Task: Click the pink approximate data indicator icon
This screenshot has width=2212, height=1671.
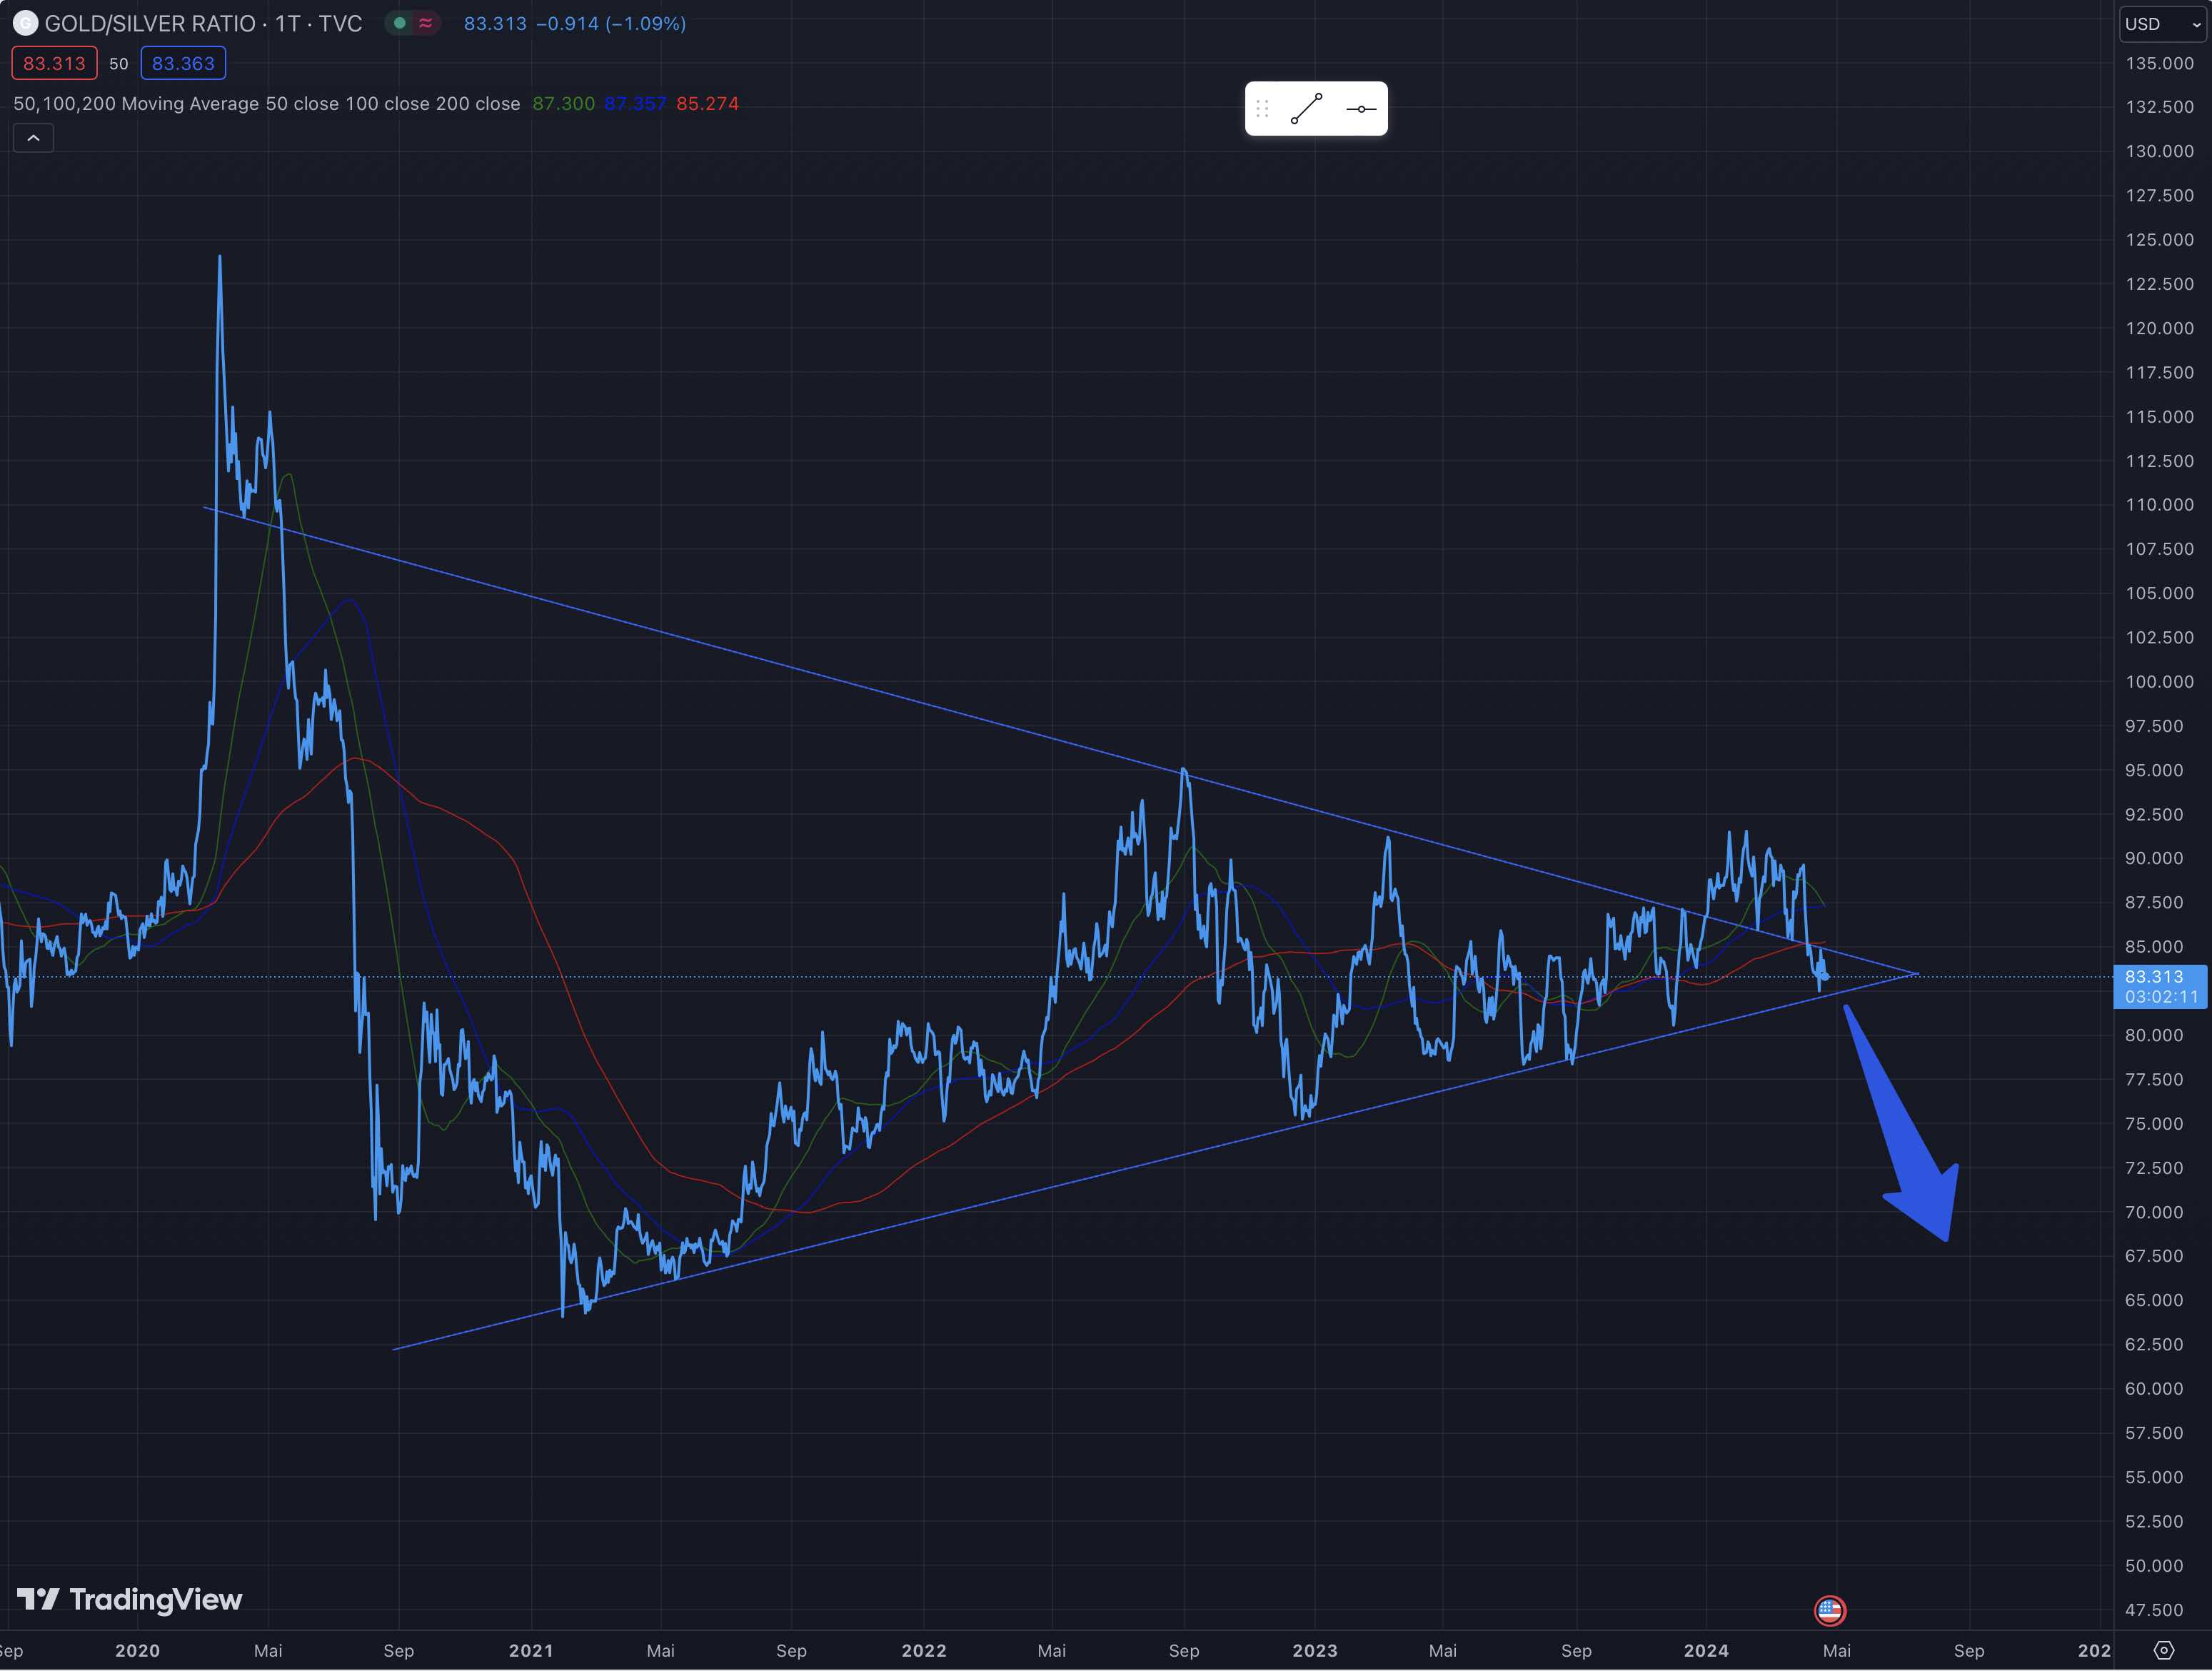Action: tap(426, 23)
